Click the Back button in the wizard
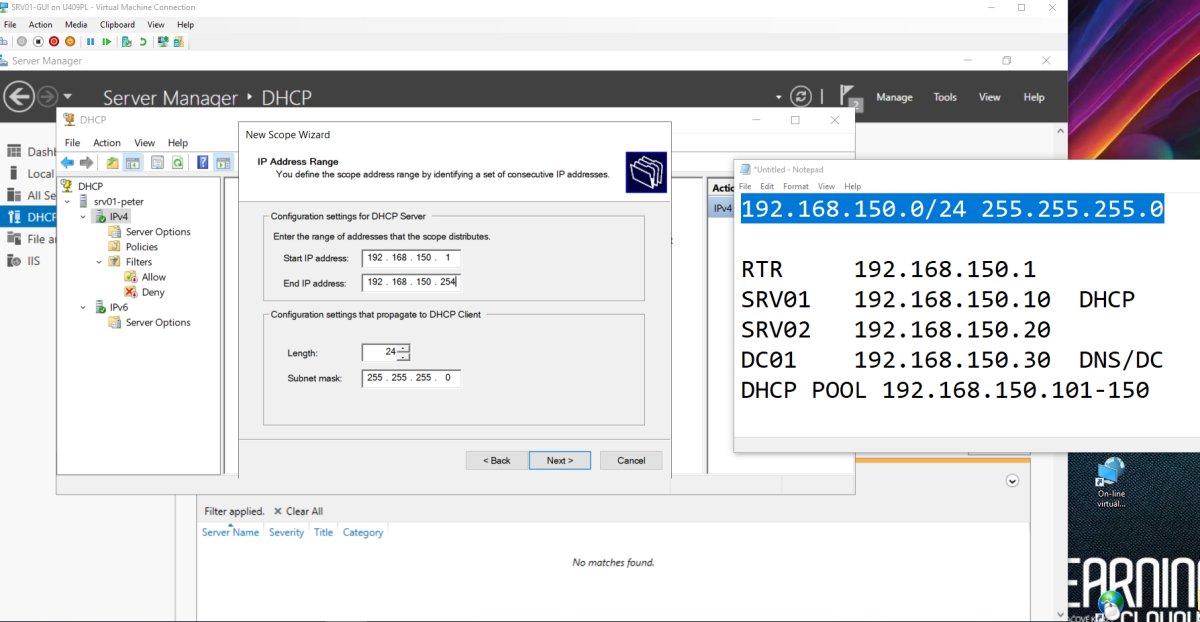Image resolution: width=1200 pixels, height=622 pixels. tap(497, 460)
